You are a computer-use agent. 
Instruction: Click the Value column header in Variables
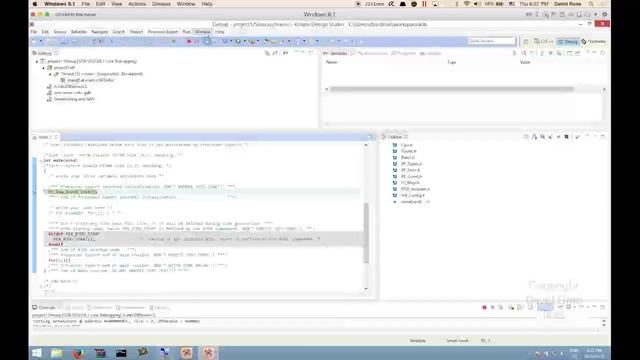(525, 62)
